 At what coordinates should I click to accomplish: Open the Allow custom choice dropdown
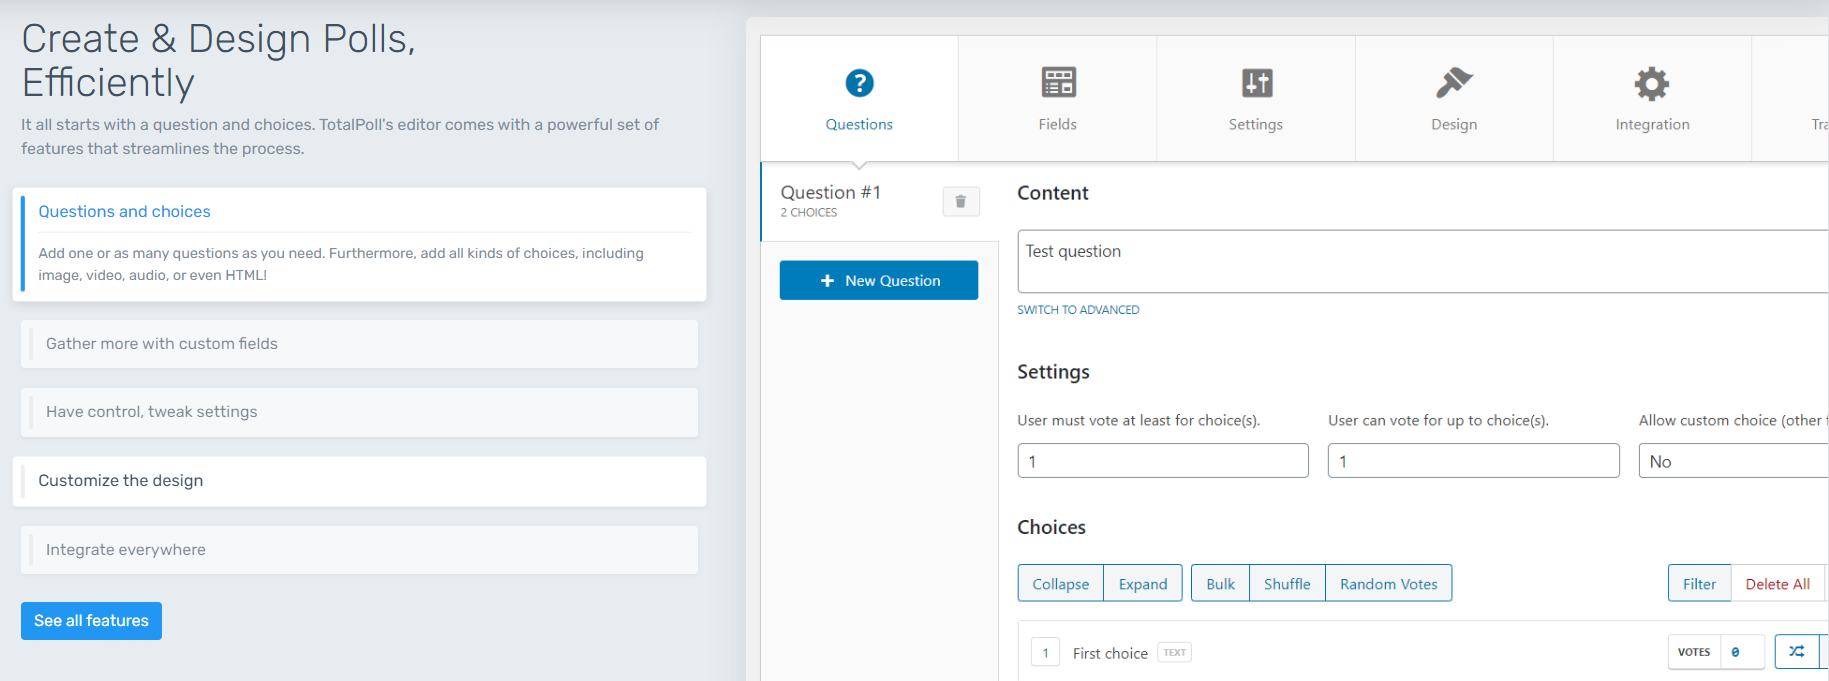pyautogui.click(x=1734, y=461)
